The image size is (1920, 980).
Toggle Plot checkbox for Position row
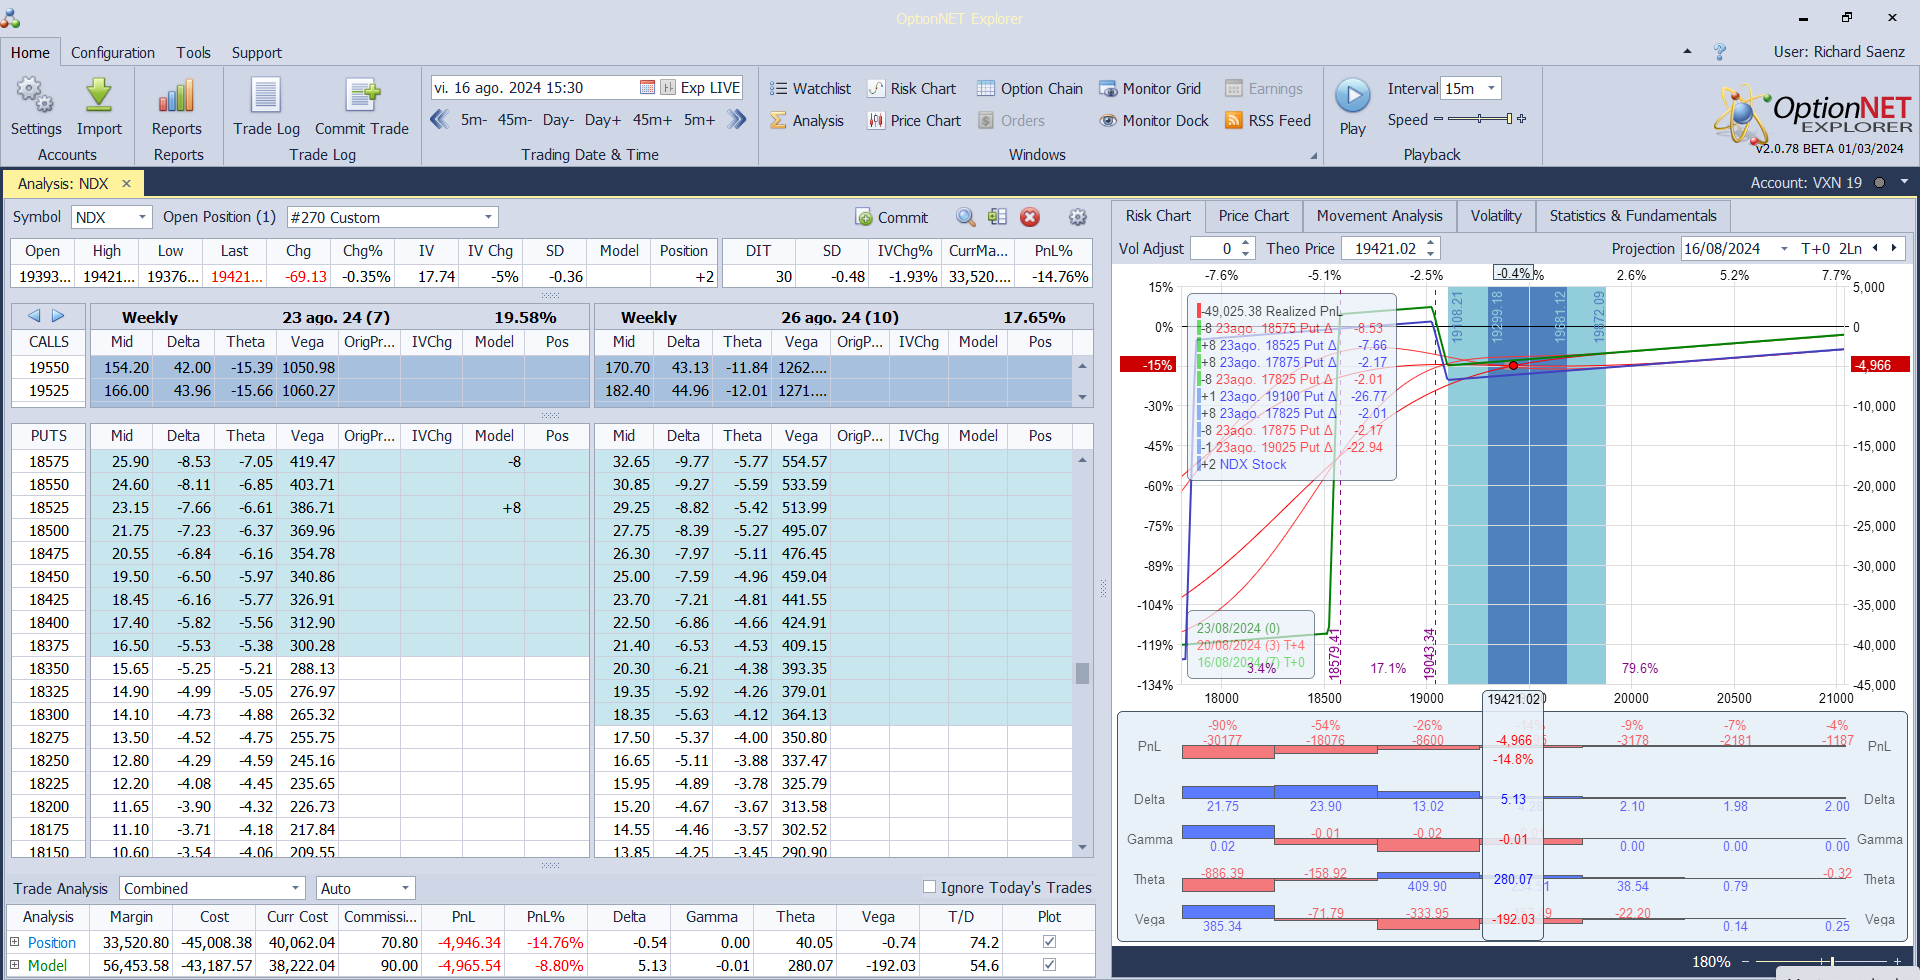click(x=1049, y=942)
